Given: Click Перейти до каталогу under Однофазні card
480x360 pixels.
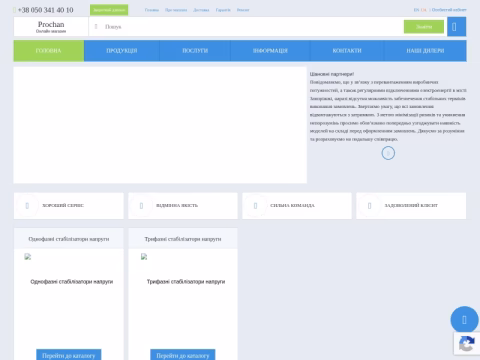Looking at the screenshot, I should pyautogui.click(x=69, y=355).
